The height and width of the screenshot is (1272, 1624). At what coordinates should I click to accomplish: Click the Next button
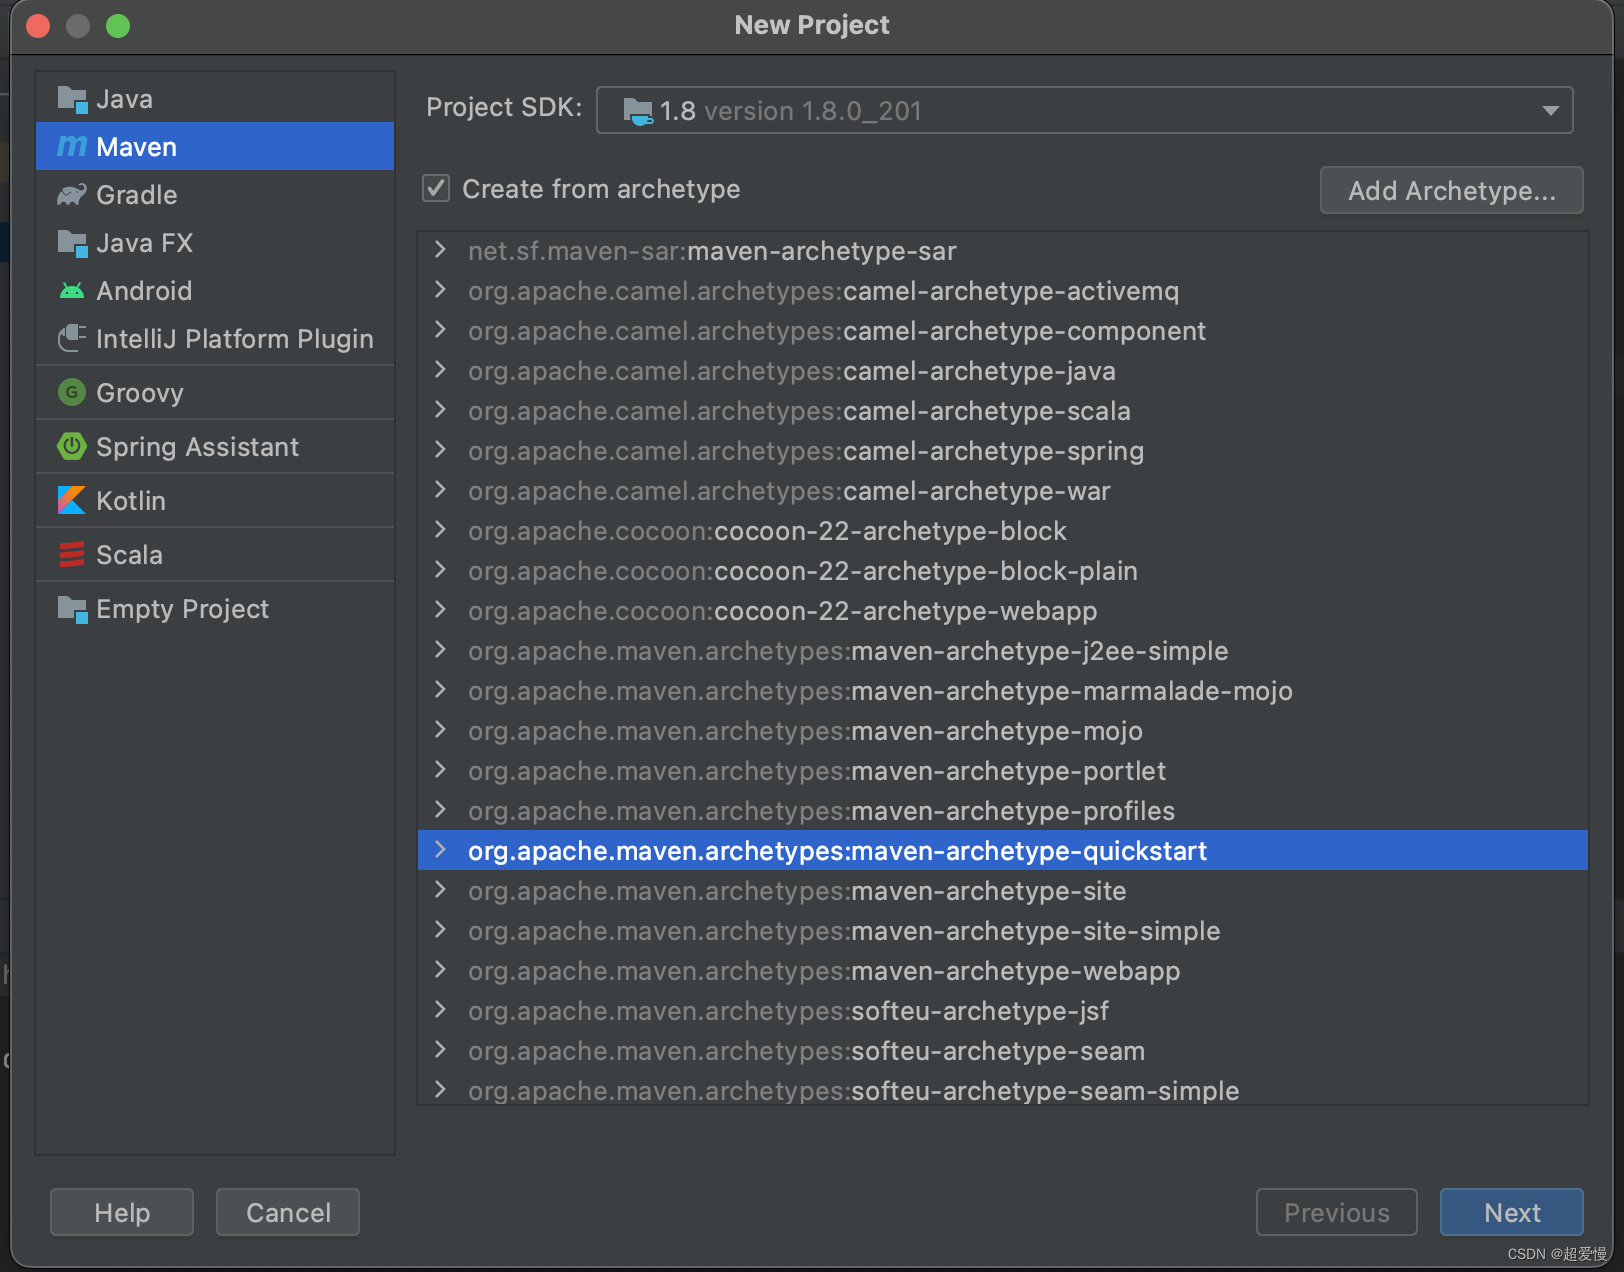coord(1511,1212)
